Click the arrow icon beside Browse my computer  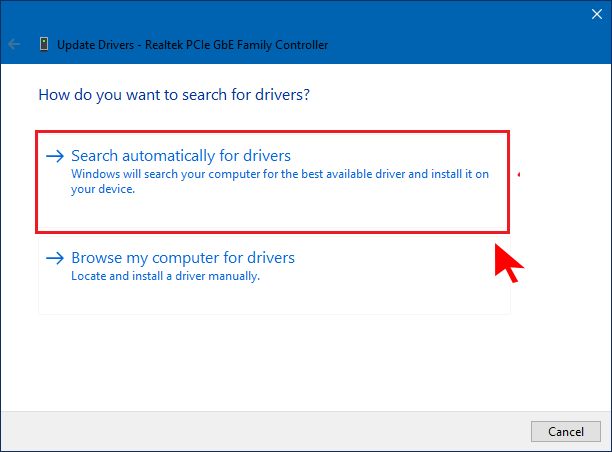55,258
